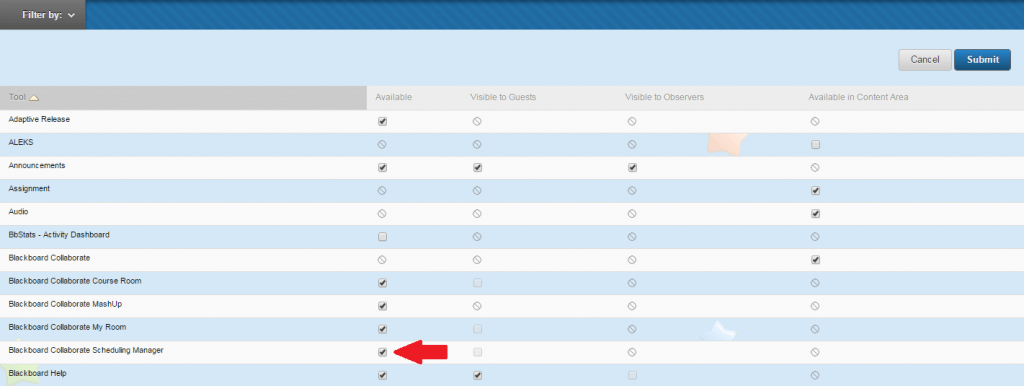Uncheck Visible to Guests for Announcements
The width and height of the screenshot is (1024, 386).
coord(477,167)
